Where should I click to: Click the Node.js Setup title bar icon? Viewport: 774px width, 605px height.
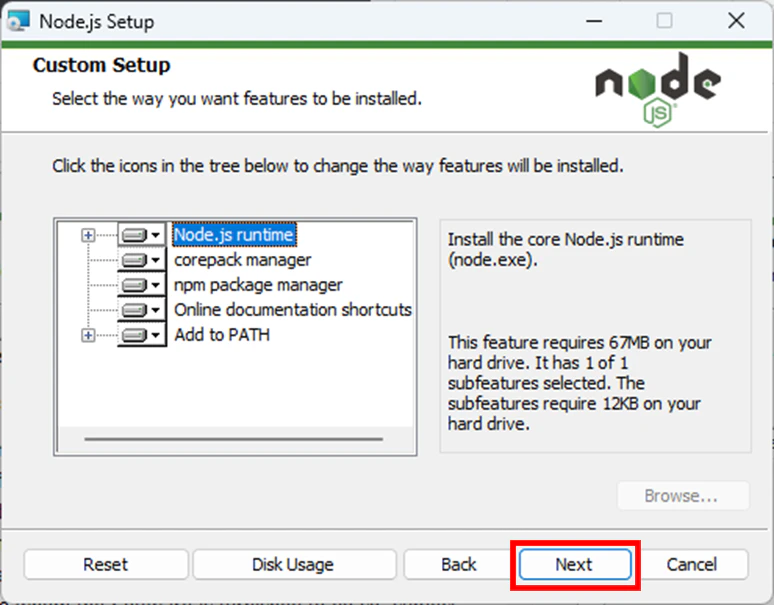click(19, 21)
